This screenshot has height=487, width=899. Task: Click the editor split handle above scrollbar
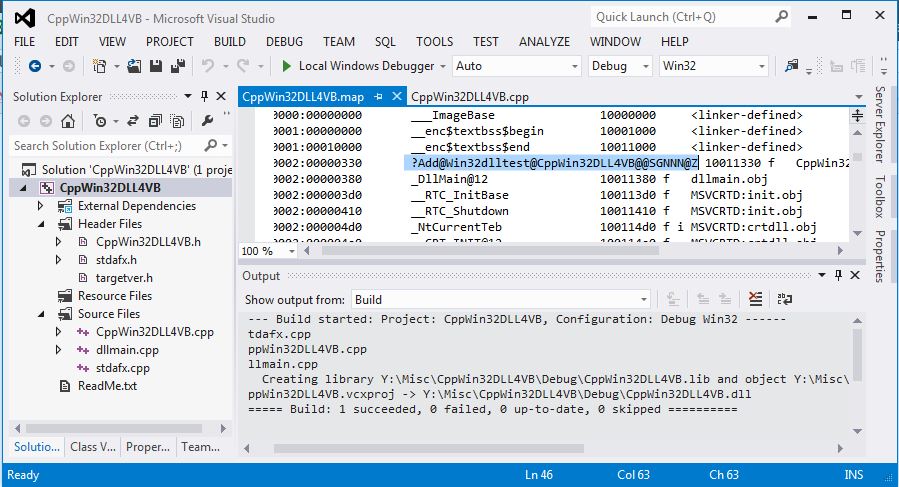857,115
